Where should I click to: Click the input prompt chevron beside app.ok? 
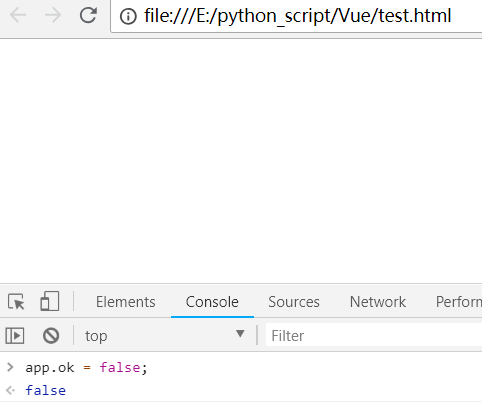[10, 367]
